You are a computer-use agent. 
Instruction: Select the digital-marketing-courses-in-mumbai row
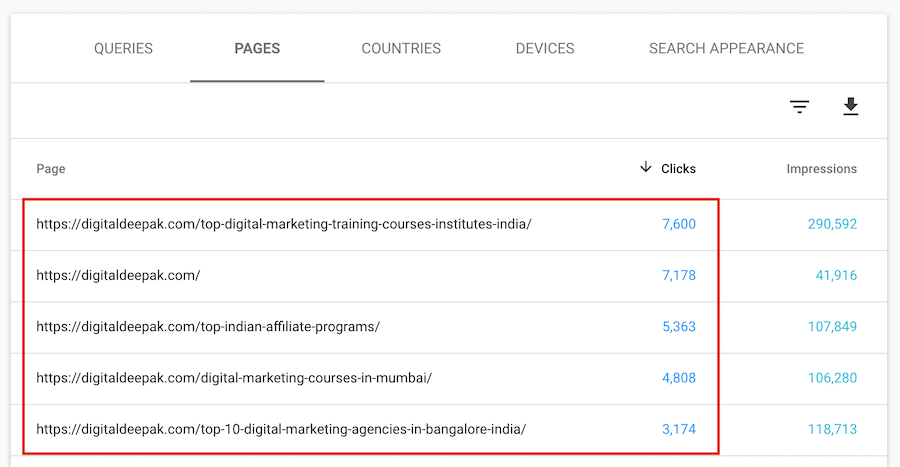[x=449, y=379]
